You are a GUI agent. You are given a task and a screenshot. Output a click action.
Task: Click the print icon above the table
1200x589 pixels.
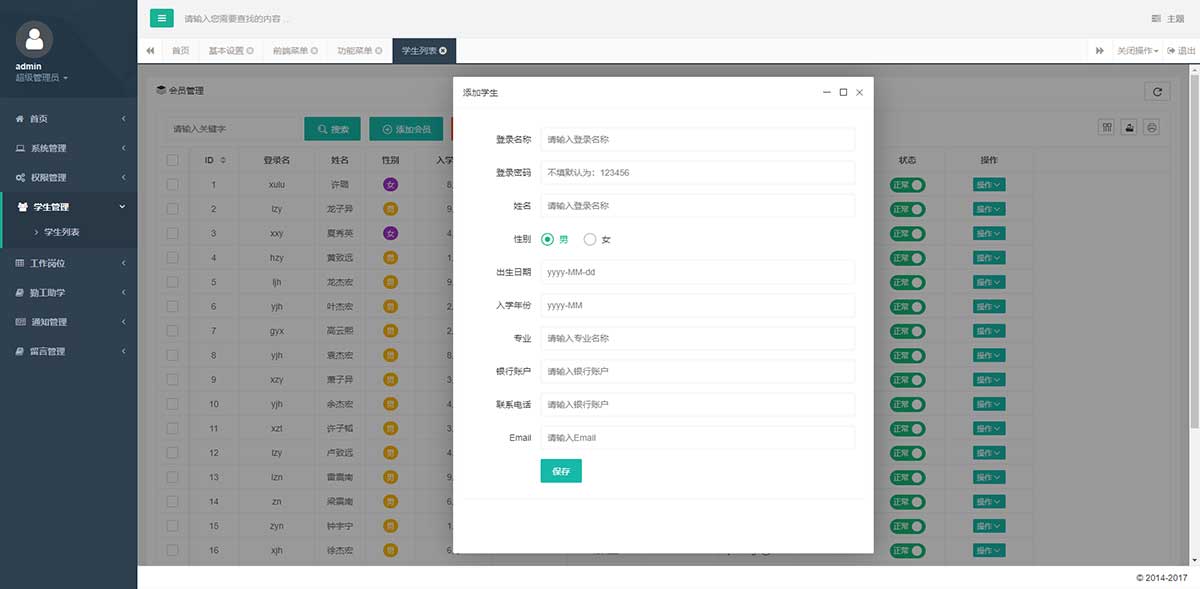tap(1152, 128)
